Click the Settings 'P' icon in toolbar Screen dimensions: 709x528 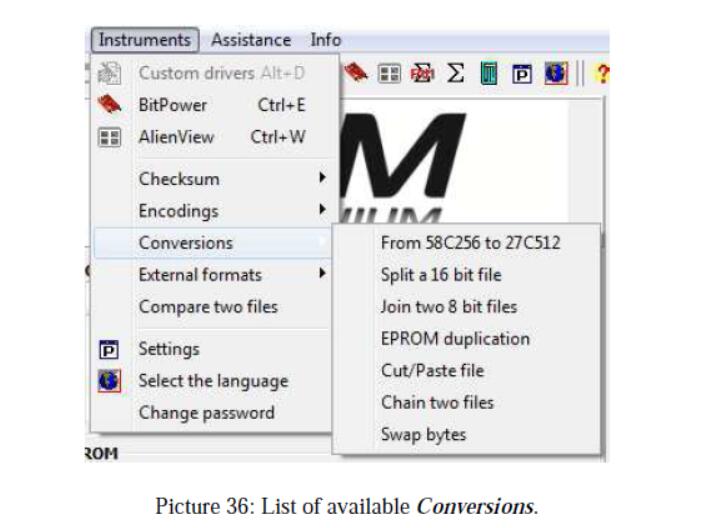[x=521, y=73]
